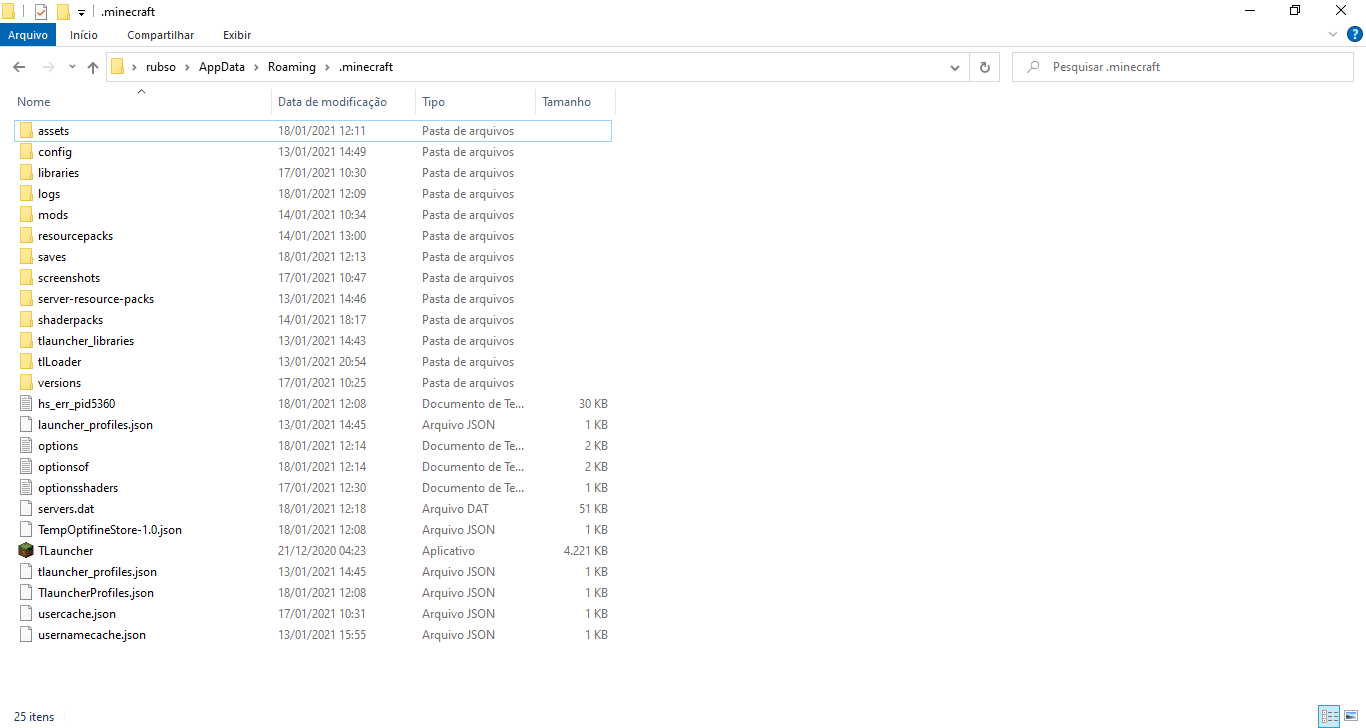Viewport: 1366px width, 728px height.
Task: Click the TLauncher application icon
Action: coord(26,551)
